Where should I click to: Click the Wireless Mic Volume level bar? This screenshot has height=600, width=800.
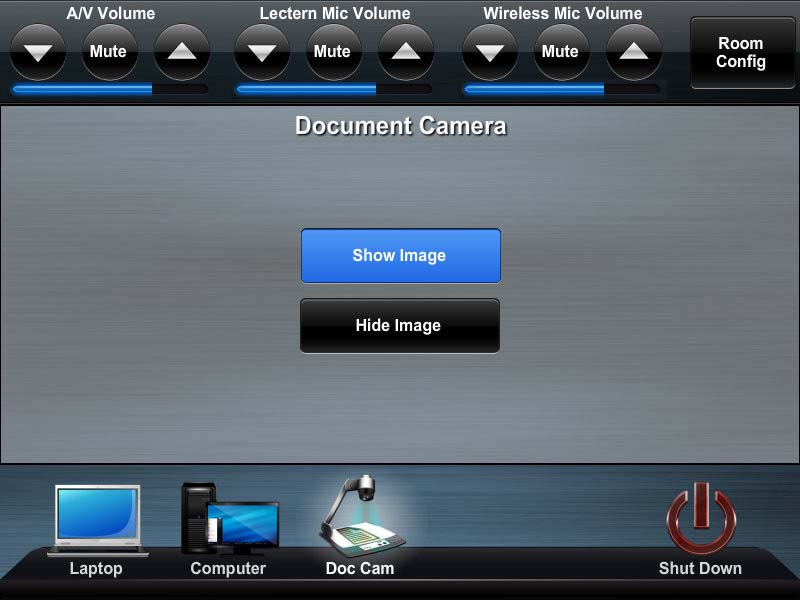(x=562, y=89)
